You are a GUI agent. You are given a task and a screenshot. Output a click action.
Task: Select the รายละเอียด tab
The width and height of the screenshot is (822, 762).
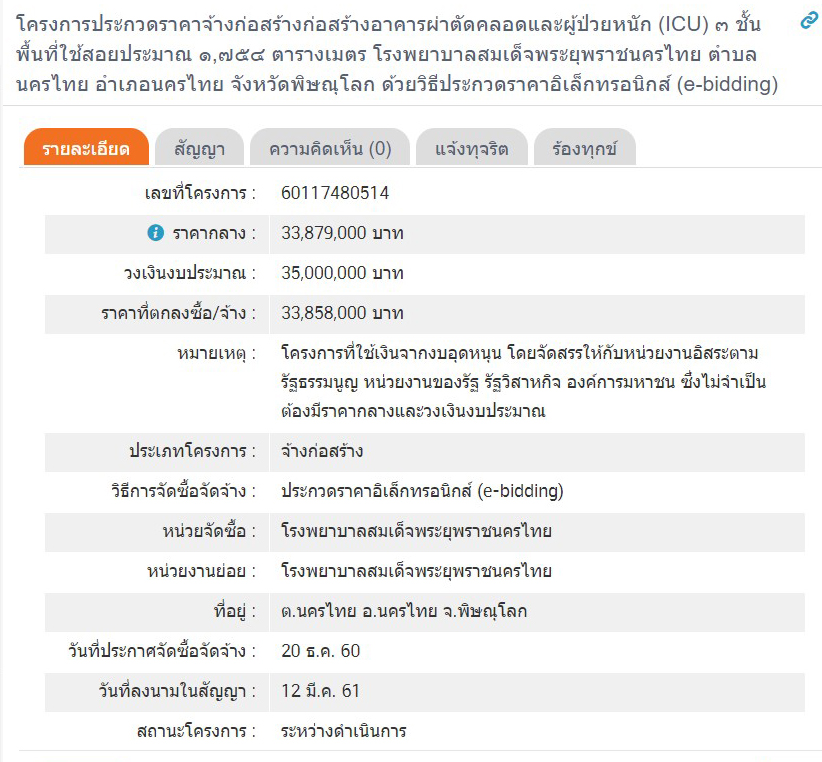click(x=86, y=149)
